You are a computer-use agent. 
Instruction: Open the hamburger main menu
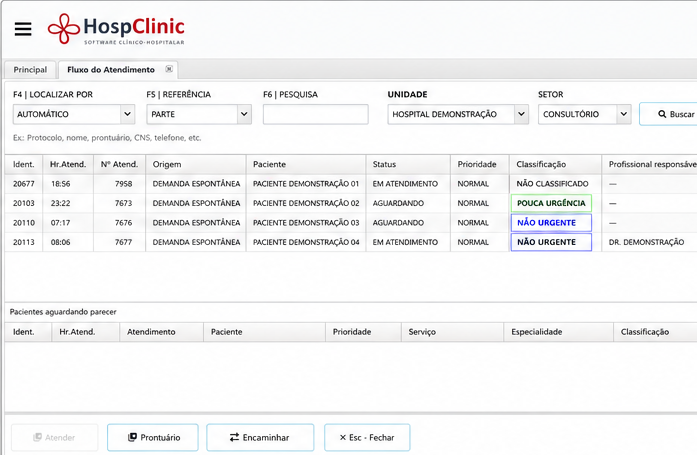[x=23, y=29]
